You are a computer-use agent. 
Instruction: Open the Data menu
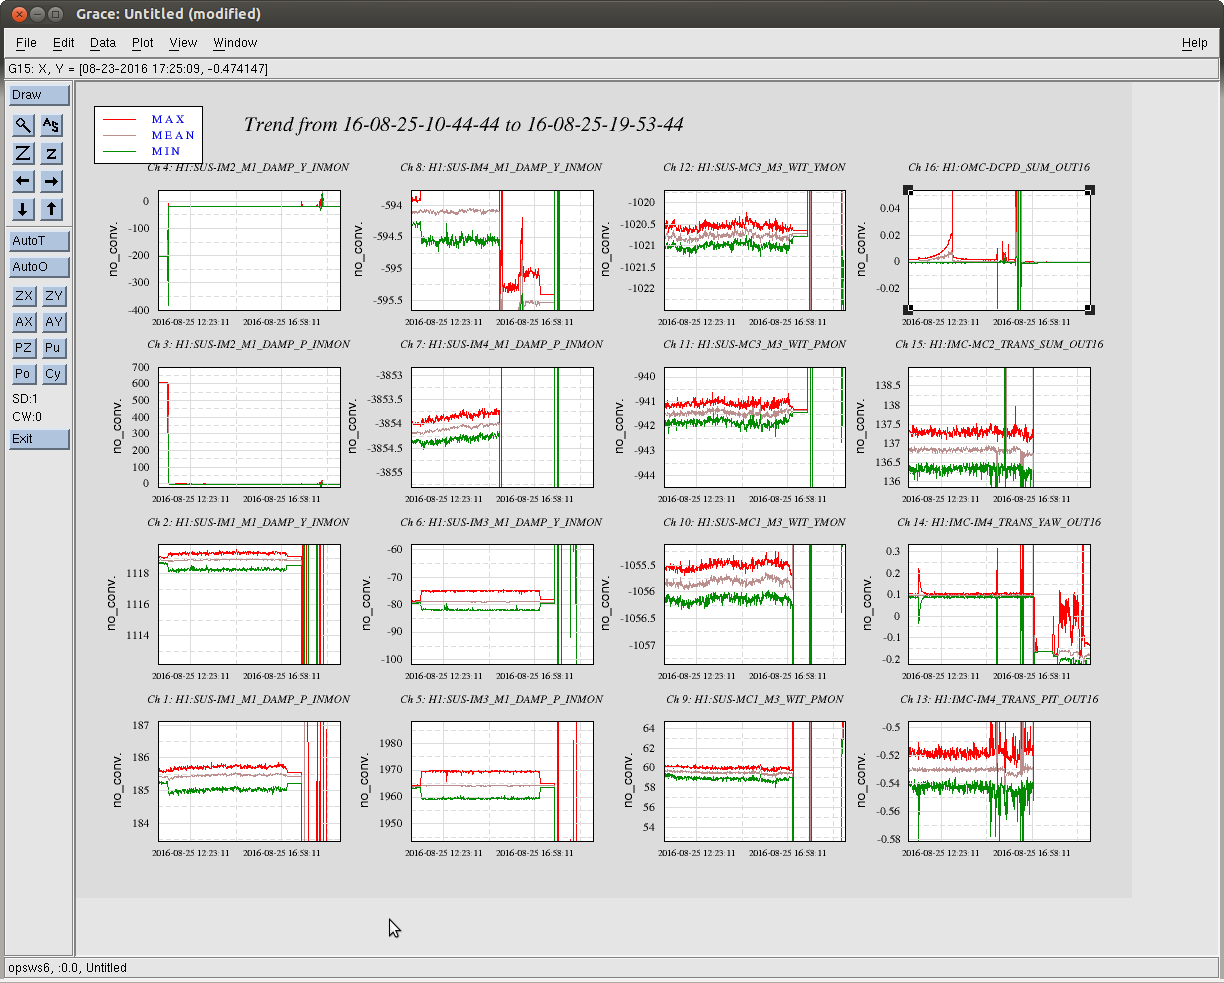coord(103,43)
